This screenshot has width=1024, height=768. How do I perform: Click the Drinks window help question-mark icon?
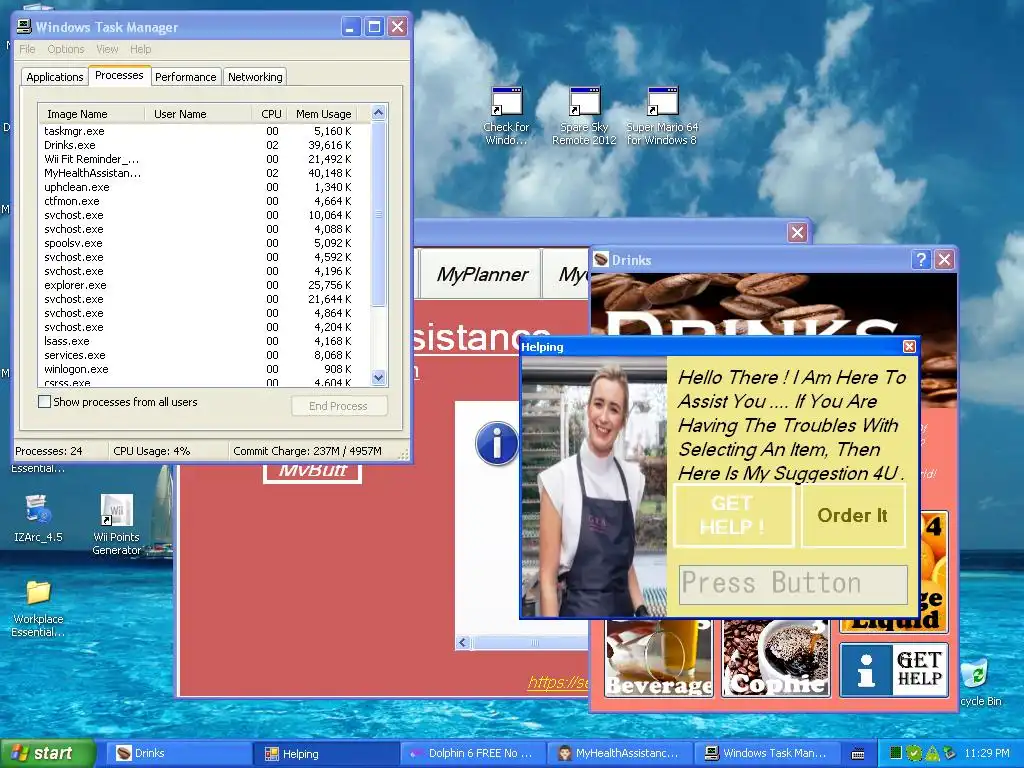(921, 260)
